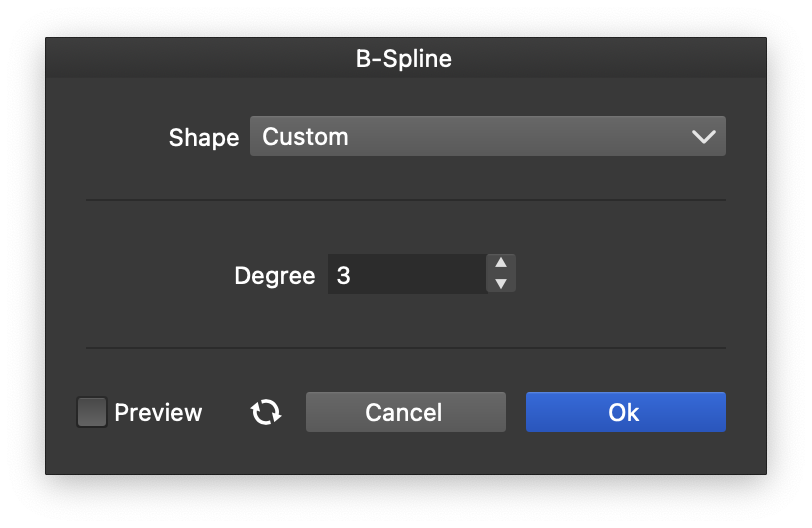Click the Degree label
This screenshot has width=812, height=528.
coord(274,275)
